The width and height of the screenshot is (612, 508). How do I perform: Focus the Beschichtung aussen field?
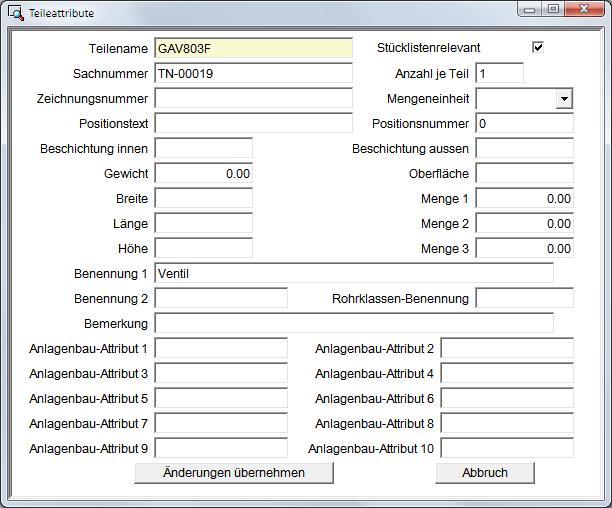(524, 148)
